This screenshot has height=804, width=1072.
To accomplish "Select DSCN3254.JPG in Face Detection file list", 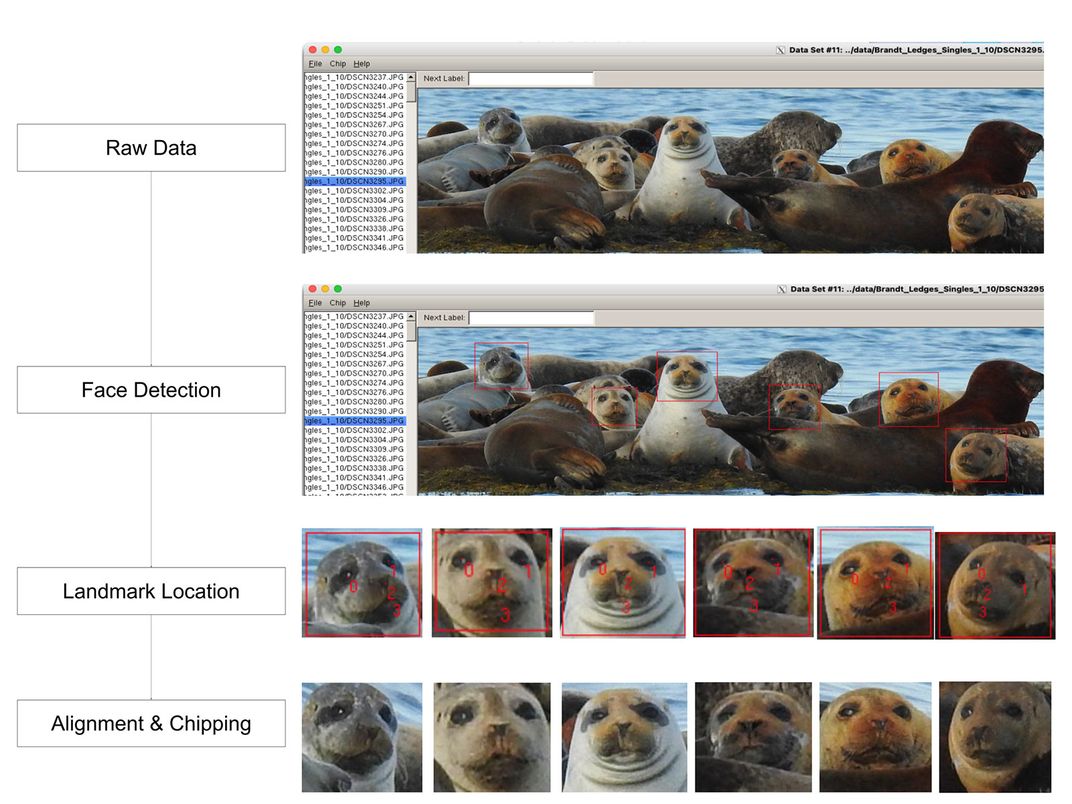I will click(x=355, y=355).
